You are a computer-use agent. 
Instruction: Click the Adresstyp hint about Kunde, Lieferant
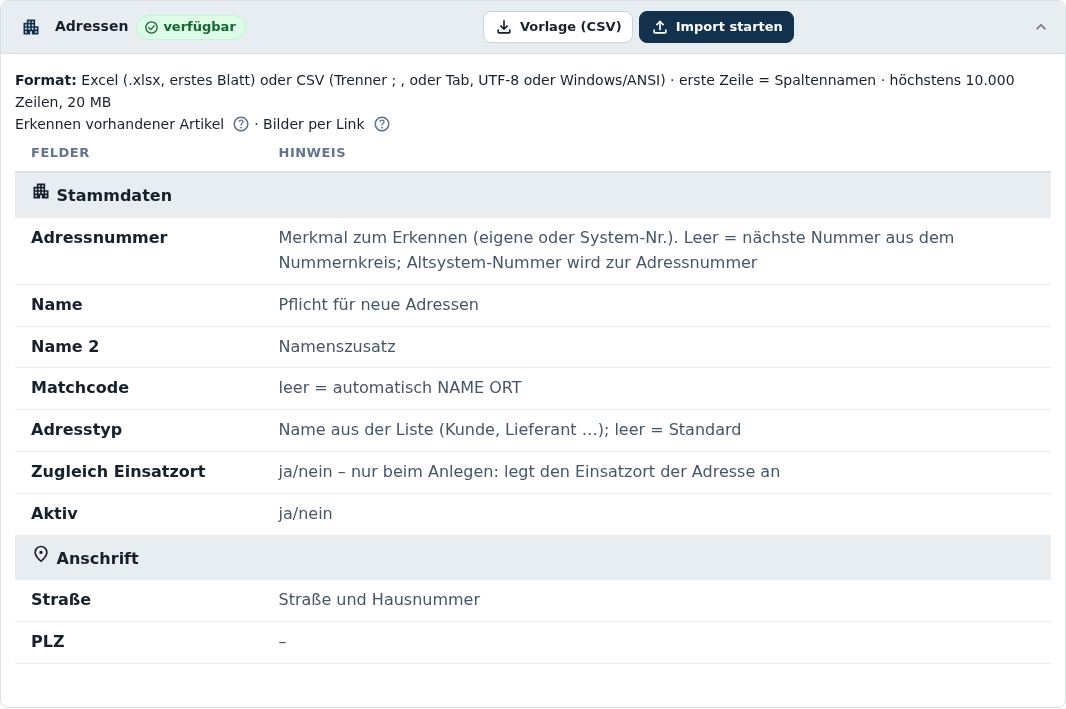click(x=510, y=430)
